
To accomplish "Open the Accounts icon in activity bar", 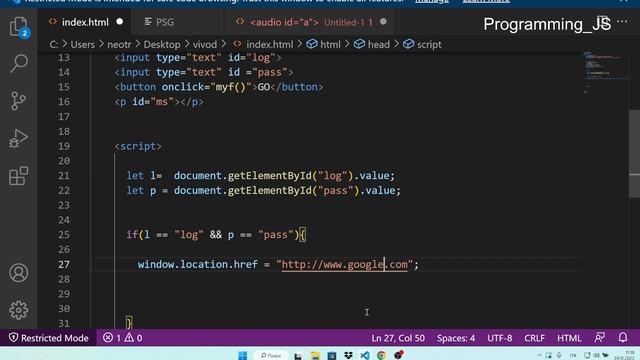I will pyautogui.click(x=19, y=273).
